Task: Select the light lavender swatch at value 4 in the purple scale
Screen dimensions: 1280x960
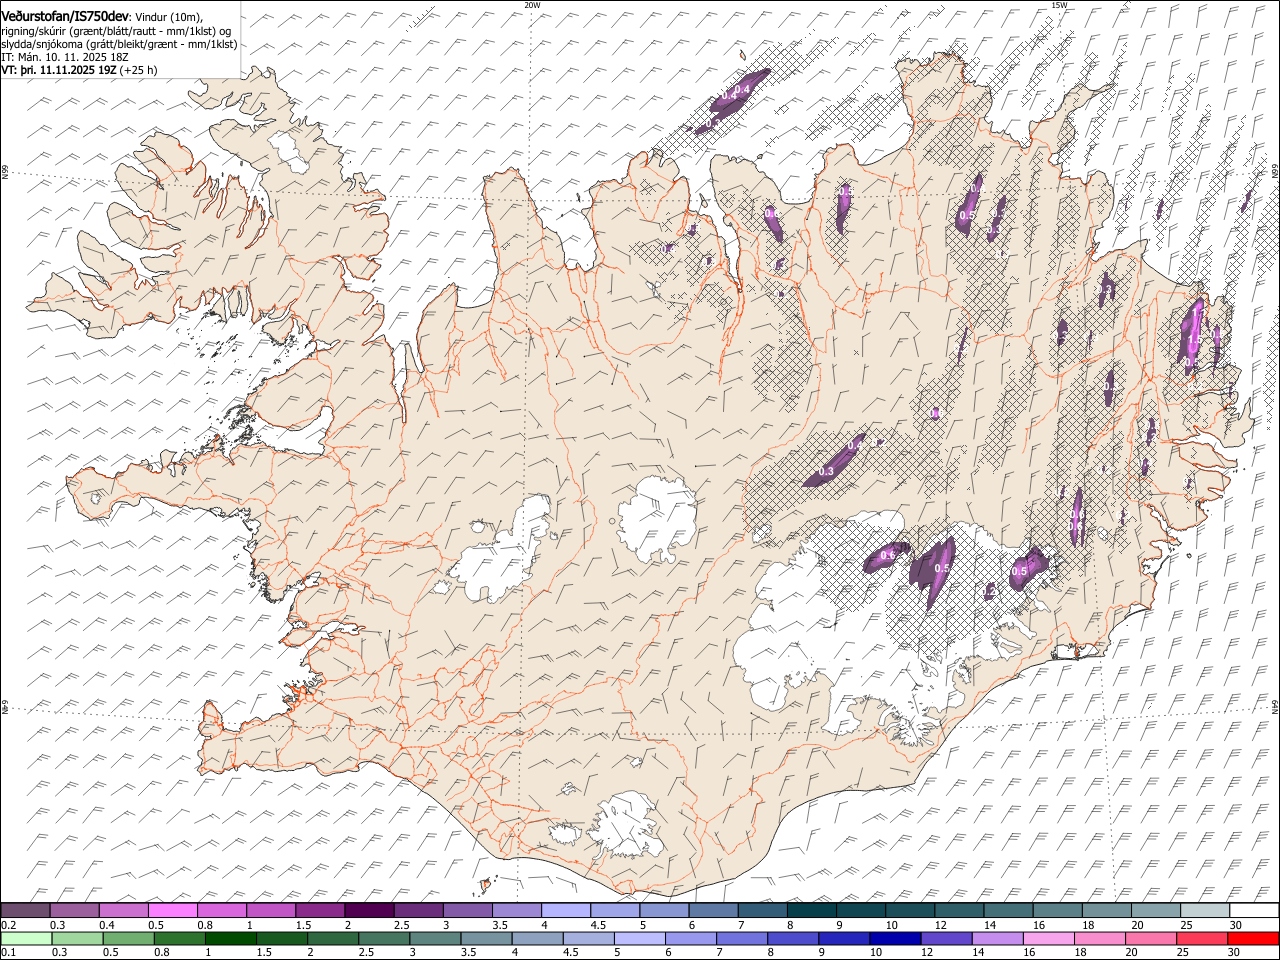Action: coord(565,910)
